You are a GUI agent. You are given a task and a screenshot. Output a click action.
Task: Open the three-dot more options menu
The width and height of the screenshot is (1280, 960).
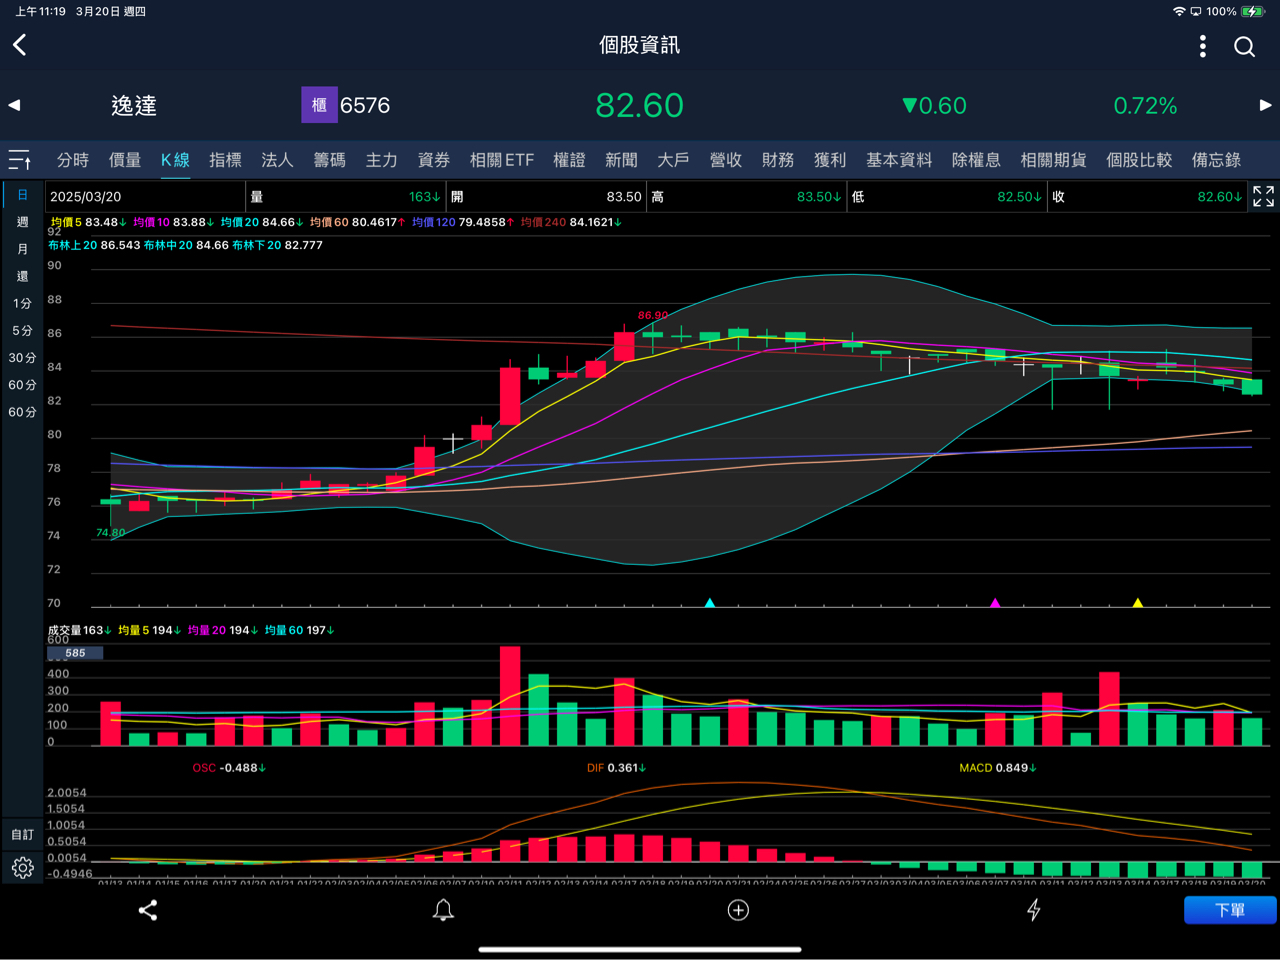coord(1202,46)
